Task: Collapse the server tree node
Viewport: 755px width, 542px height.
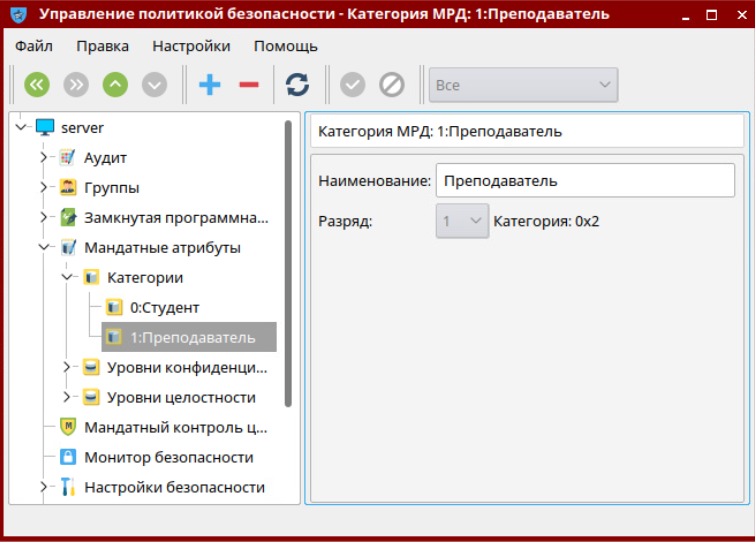Action: tap(21, 128)
